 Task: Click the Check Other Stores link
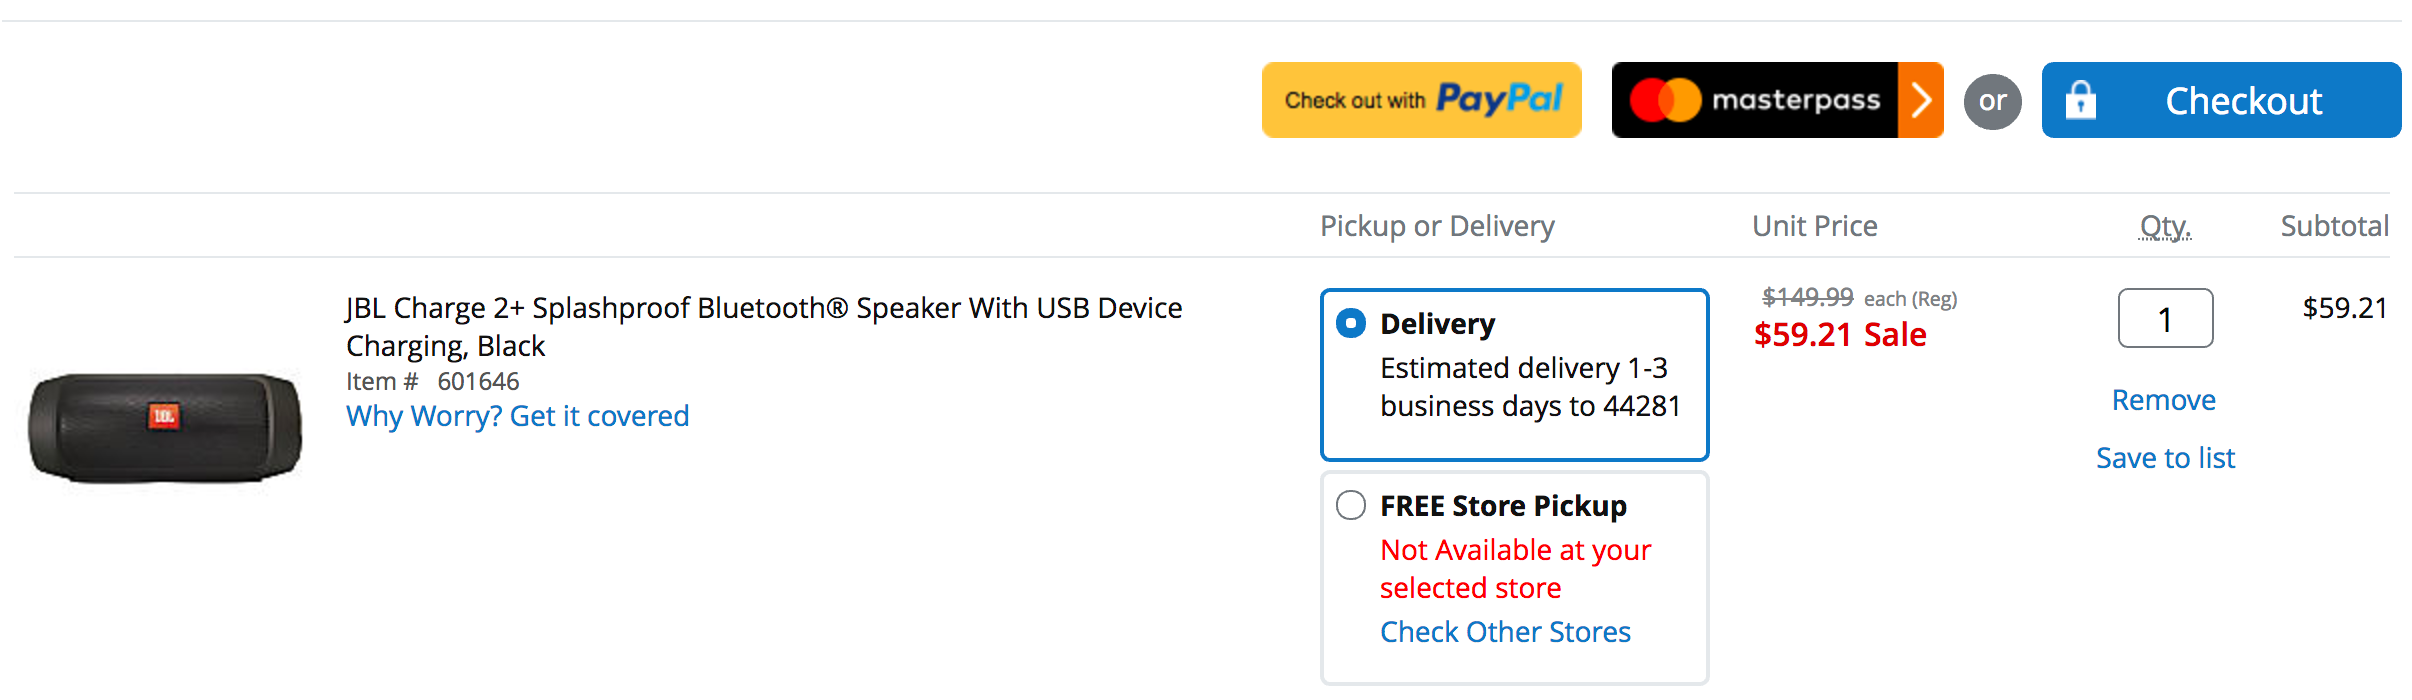click(x=1505, y=632)
